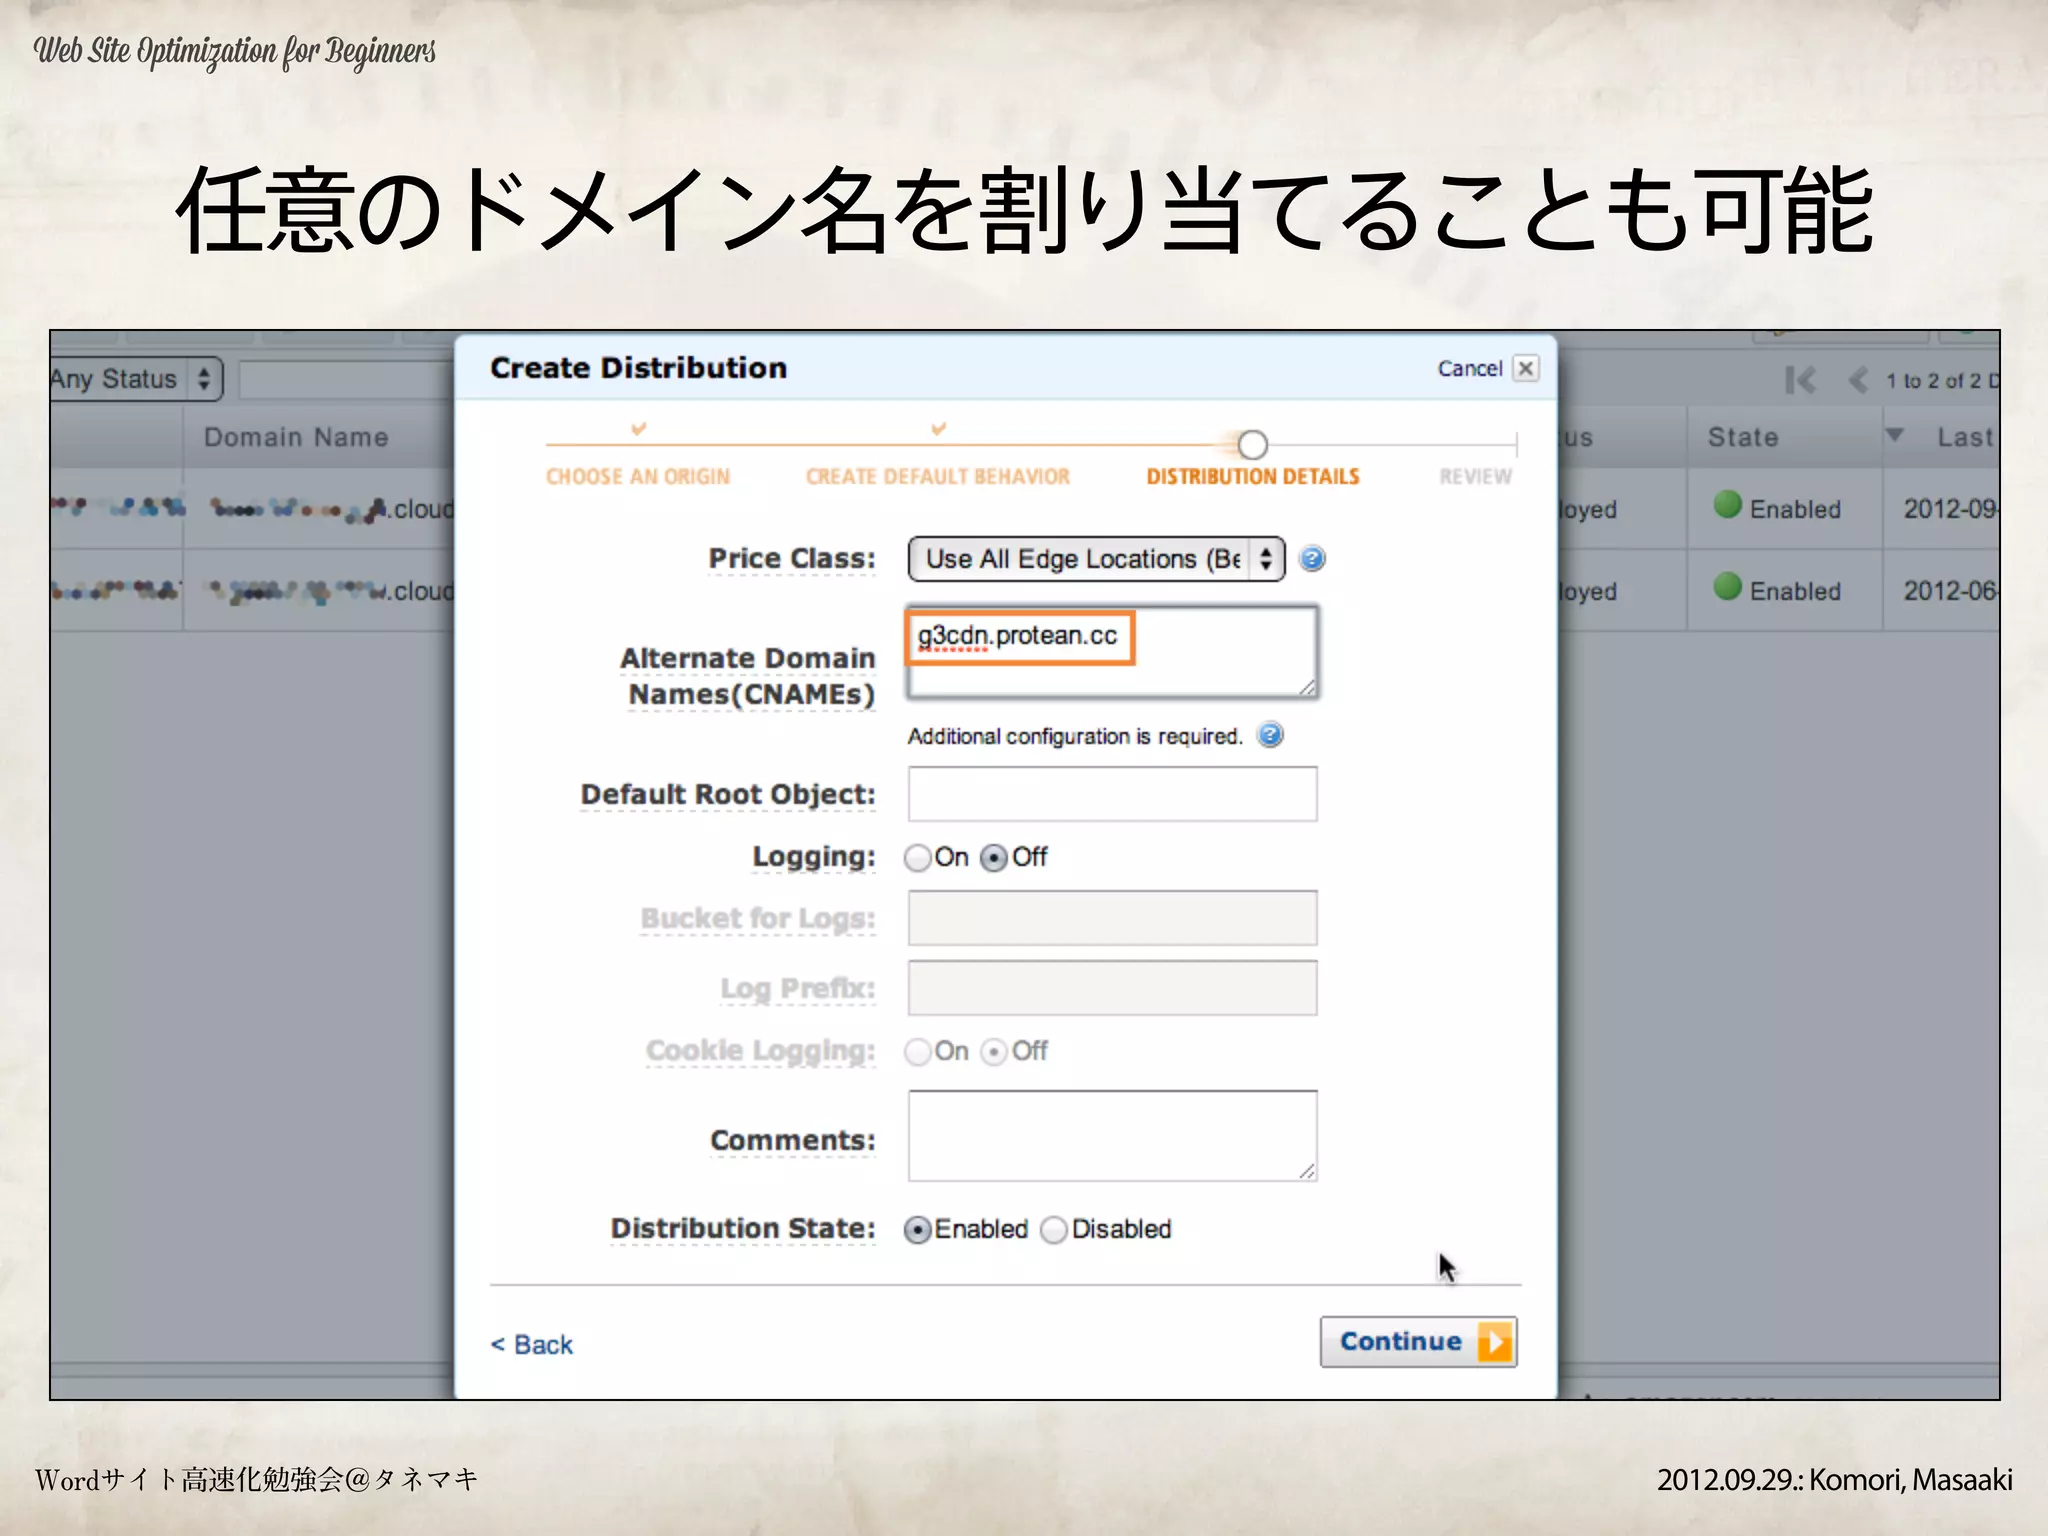Click the green status dot in 2012-09 row
This screenshot has height=1536, width=2048.
point(1727,505)
